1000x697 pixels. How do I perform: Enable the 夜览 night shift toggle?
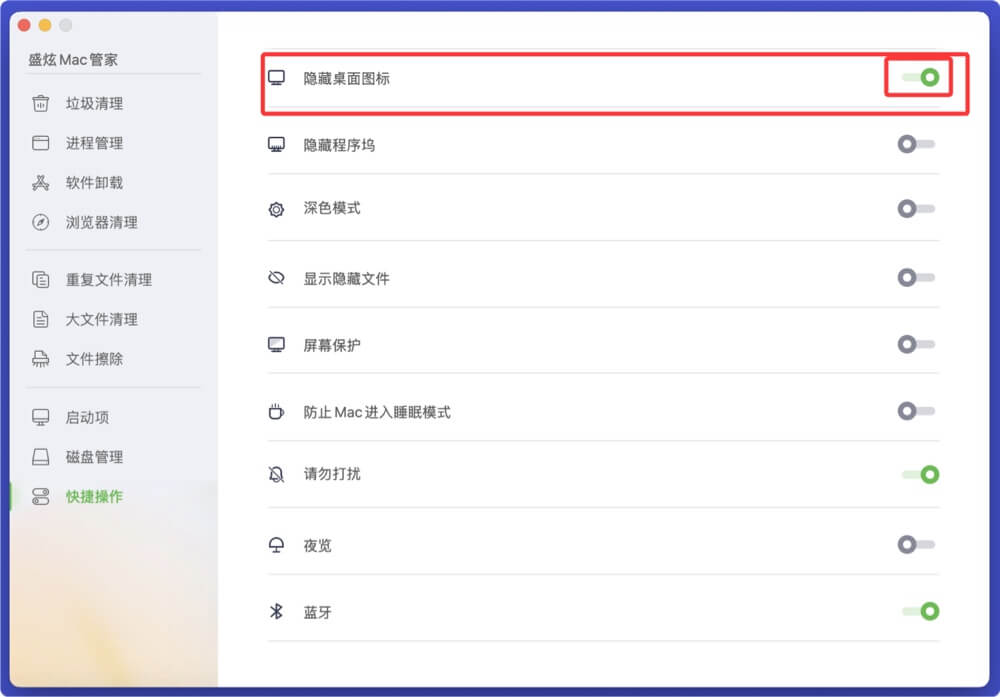pyautogui.click(x=917, y=545)
